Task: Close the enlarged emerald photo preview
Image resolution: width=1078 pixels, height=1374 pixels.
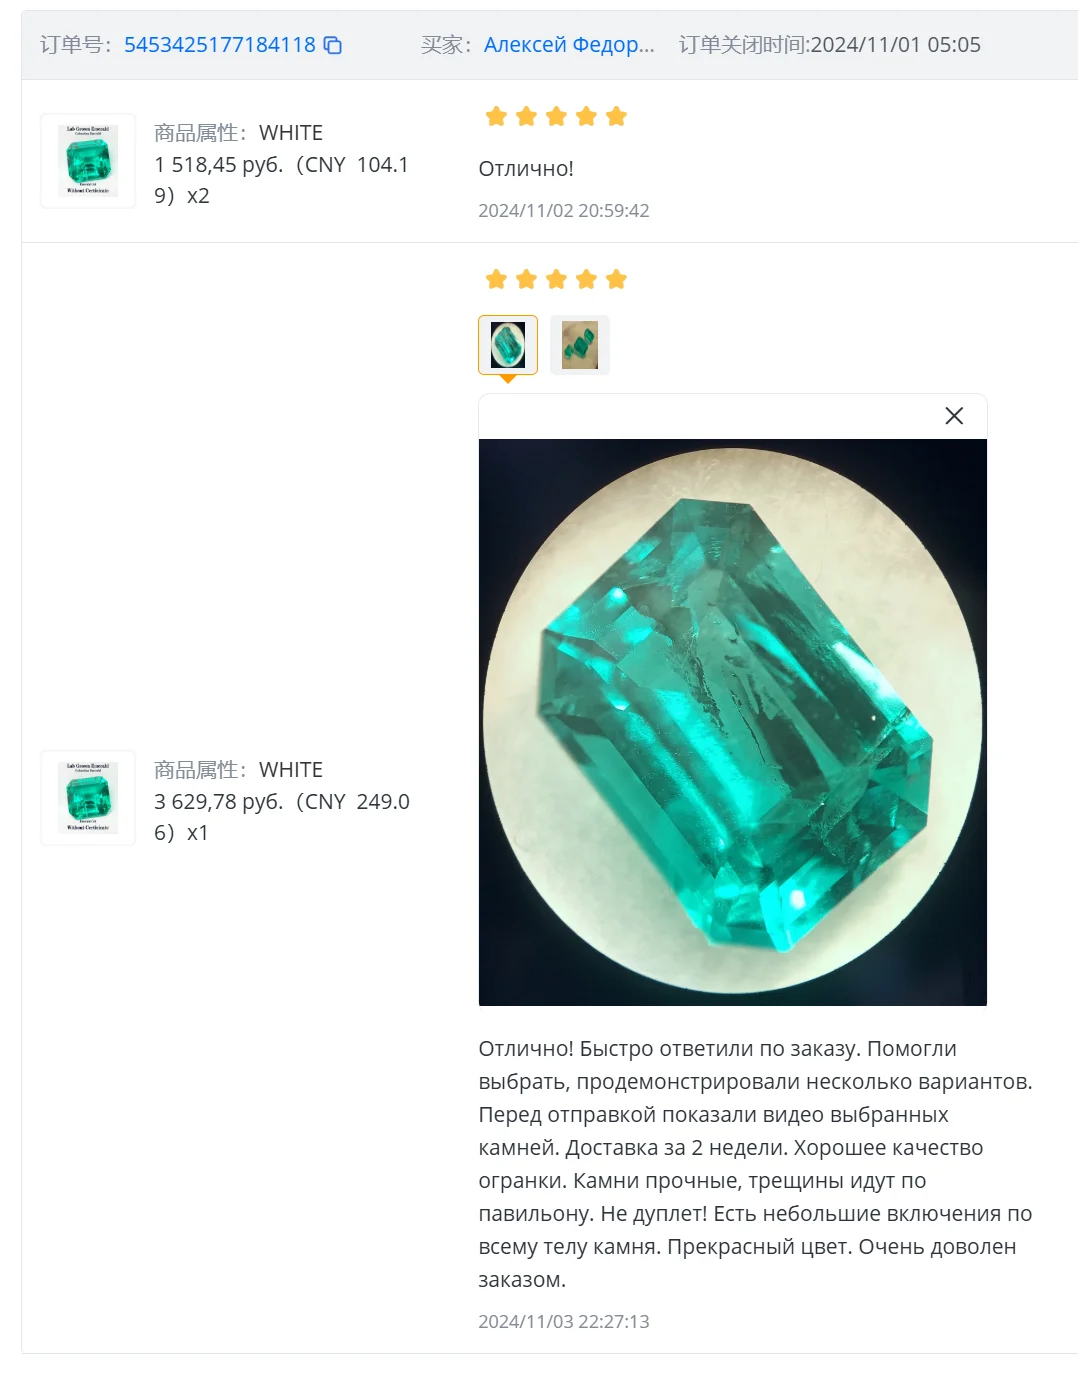Action: 954,416
